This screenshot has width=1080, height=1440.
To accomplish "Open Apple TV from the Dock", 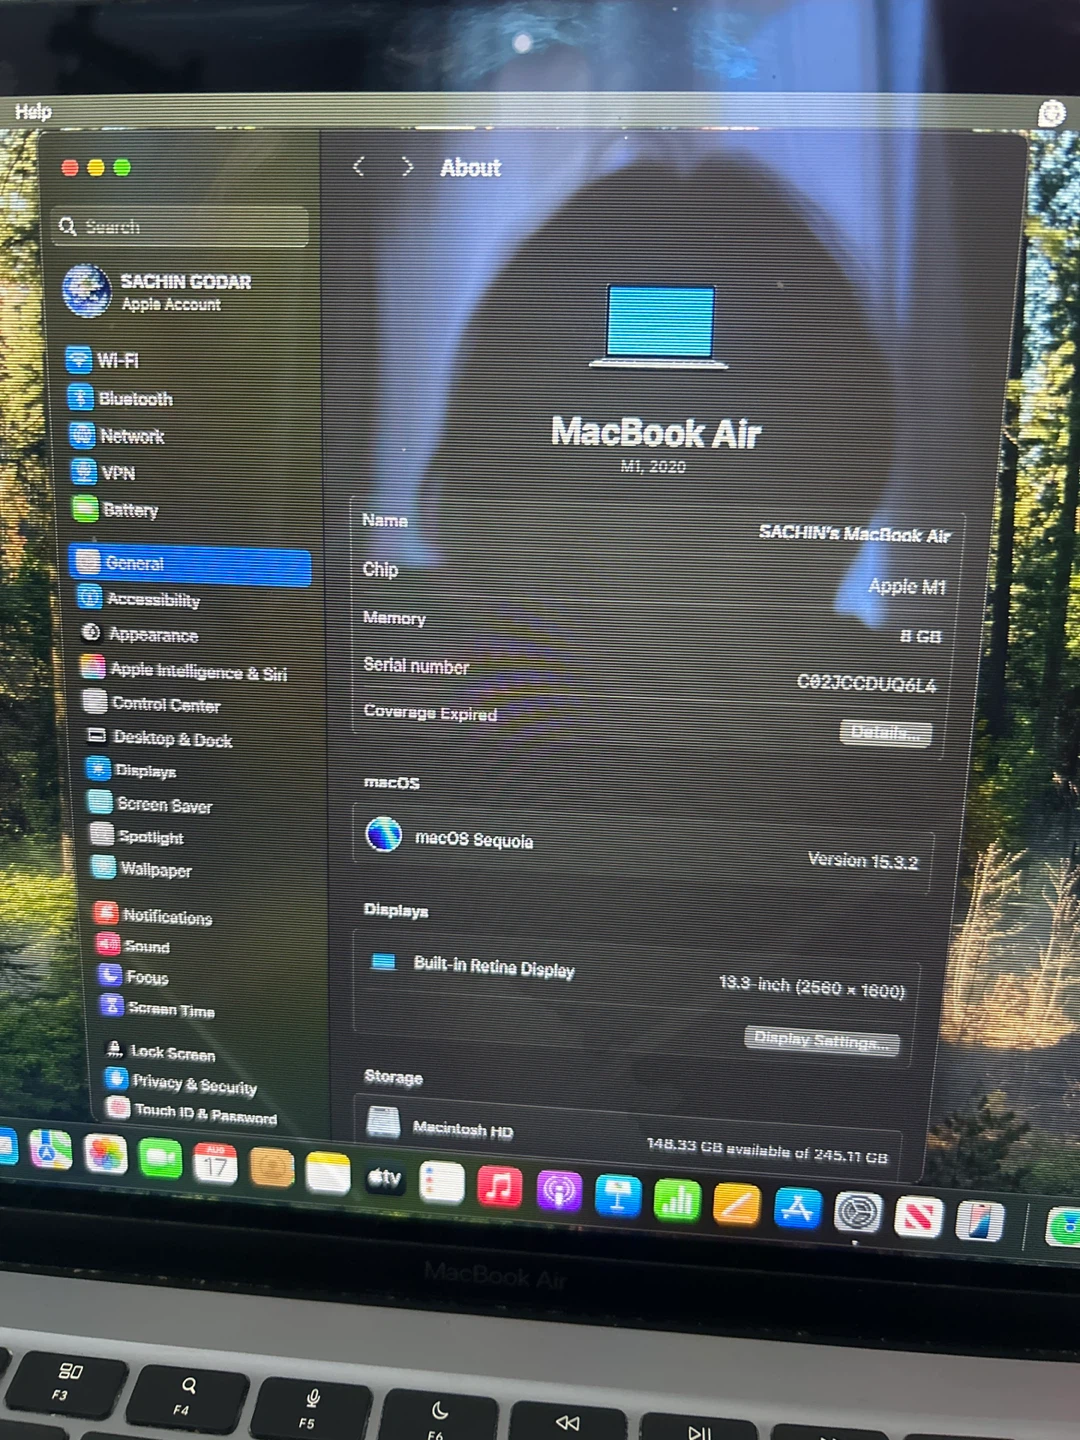I will tap(384, 1178).
